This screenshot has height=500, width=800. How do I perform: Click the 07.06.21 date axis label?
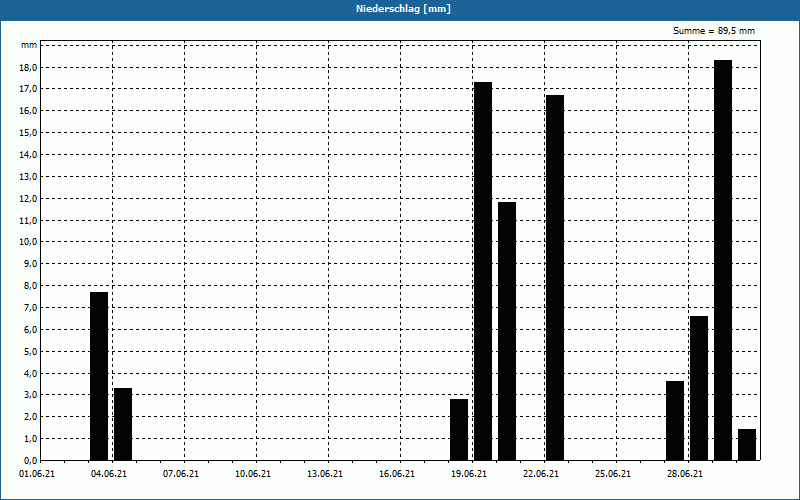(x=181, y=474)
